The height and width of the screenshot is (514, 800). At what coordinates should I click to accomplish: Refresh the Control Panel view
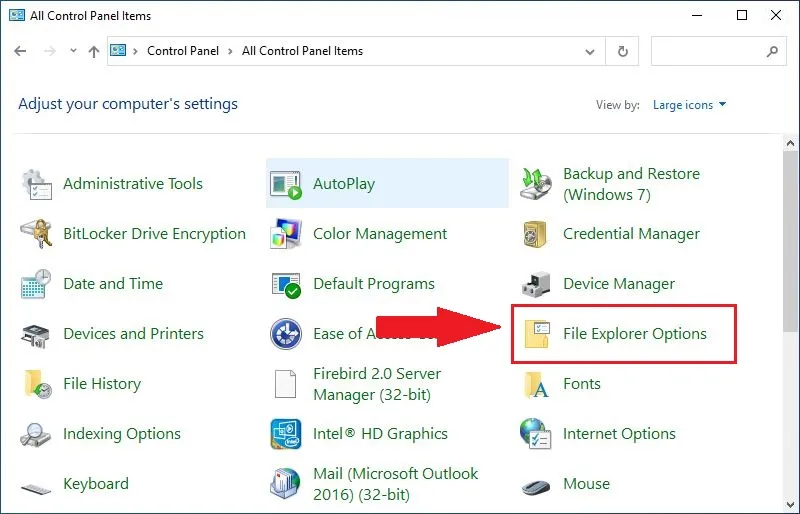click(x=622, y=51)
